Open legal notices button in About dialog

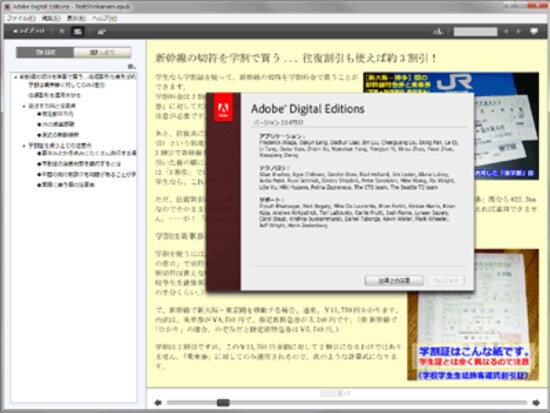(394, 280)
